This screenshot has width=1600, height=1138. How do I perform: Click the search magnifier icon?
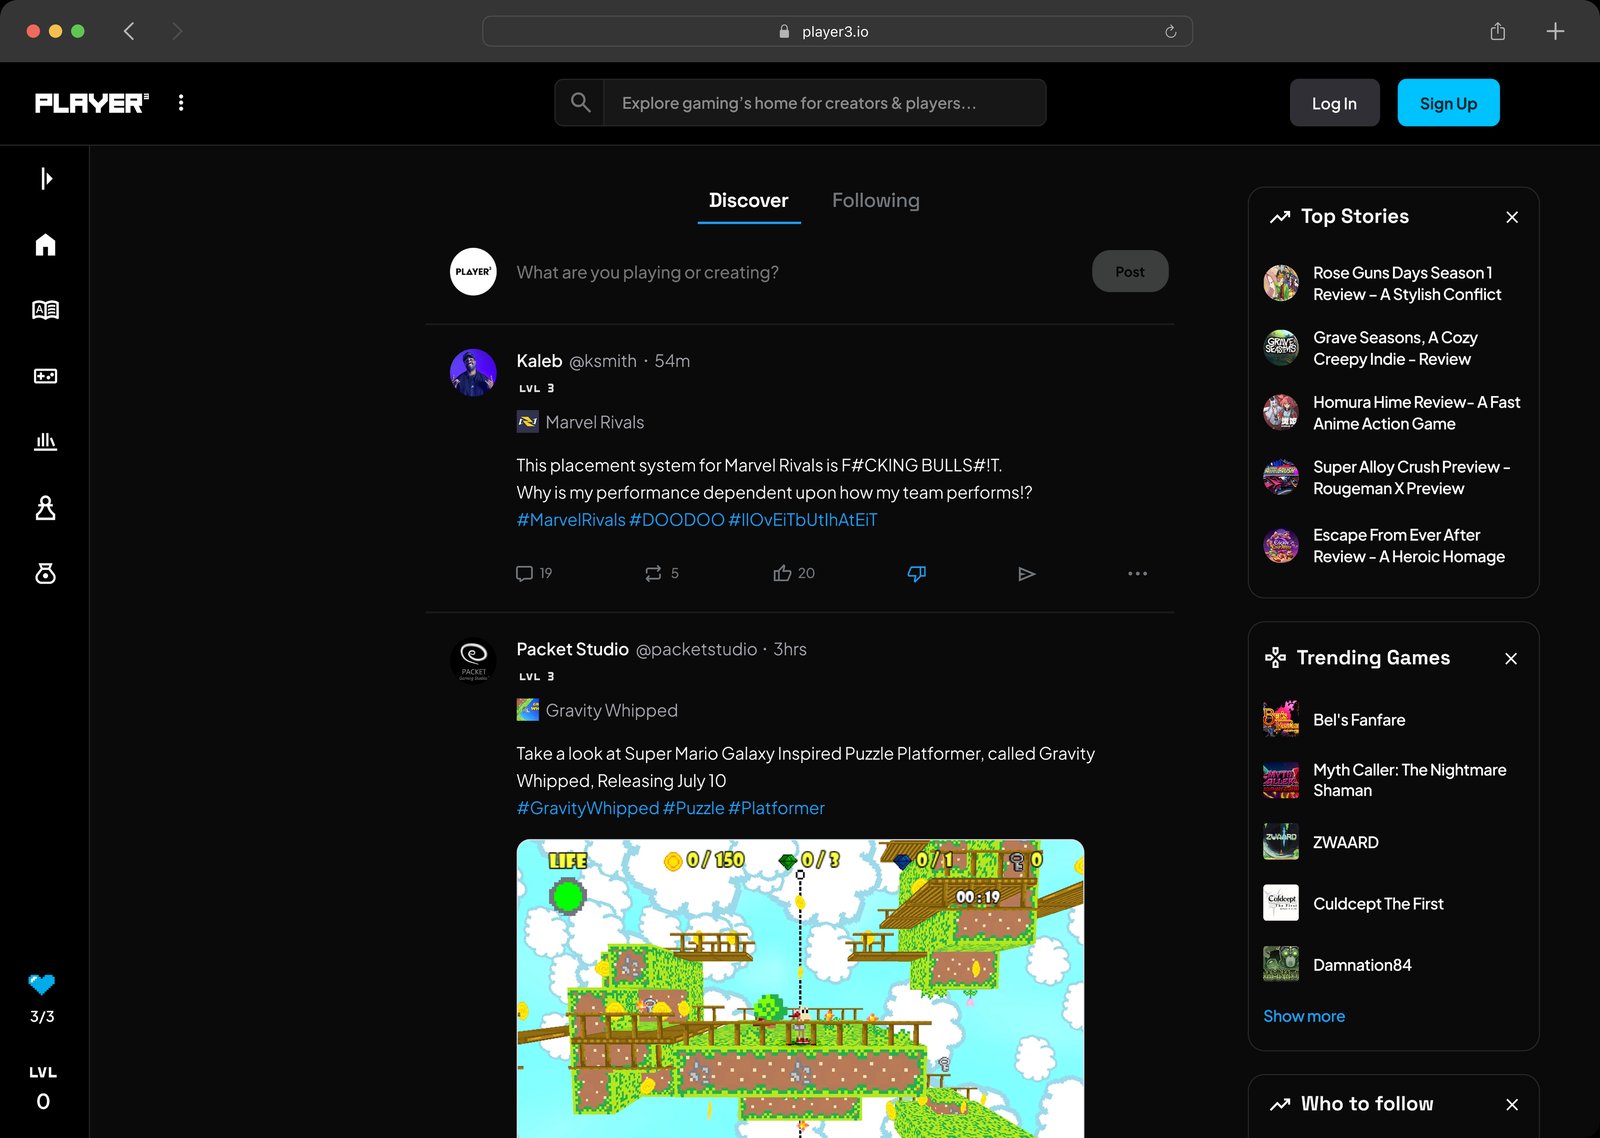click(x=580, y=103)
